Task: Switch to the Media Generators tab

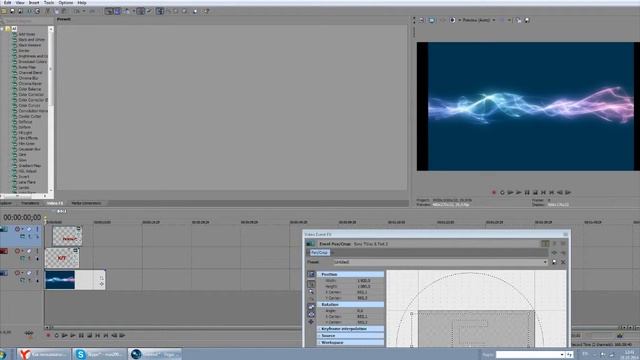Action: coord(86,203)
